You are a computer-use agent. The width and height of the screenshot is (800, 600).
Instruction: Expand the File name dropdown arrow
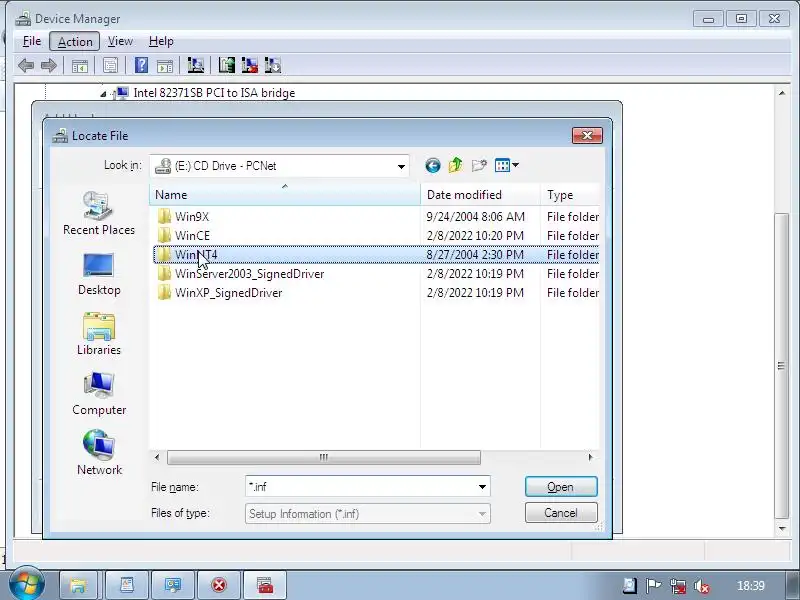(482, 487)
